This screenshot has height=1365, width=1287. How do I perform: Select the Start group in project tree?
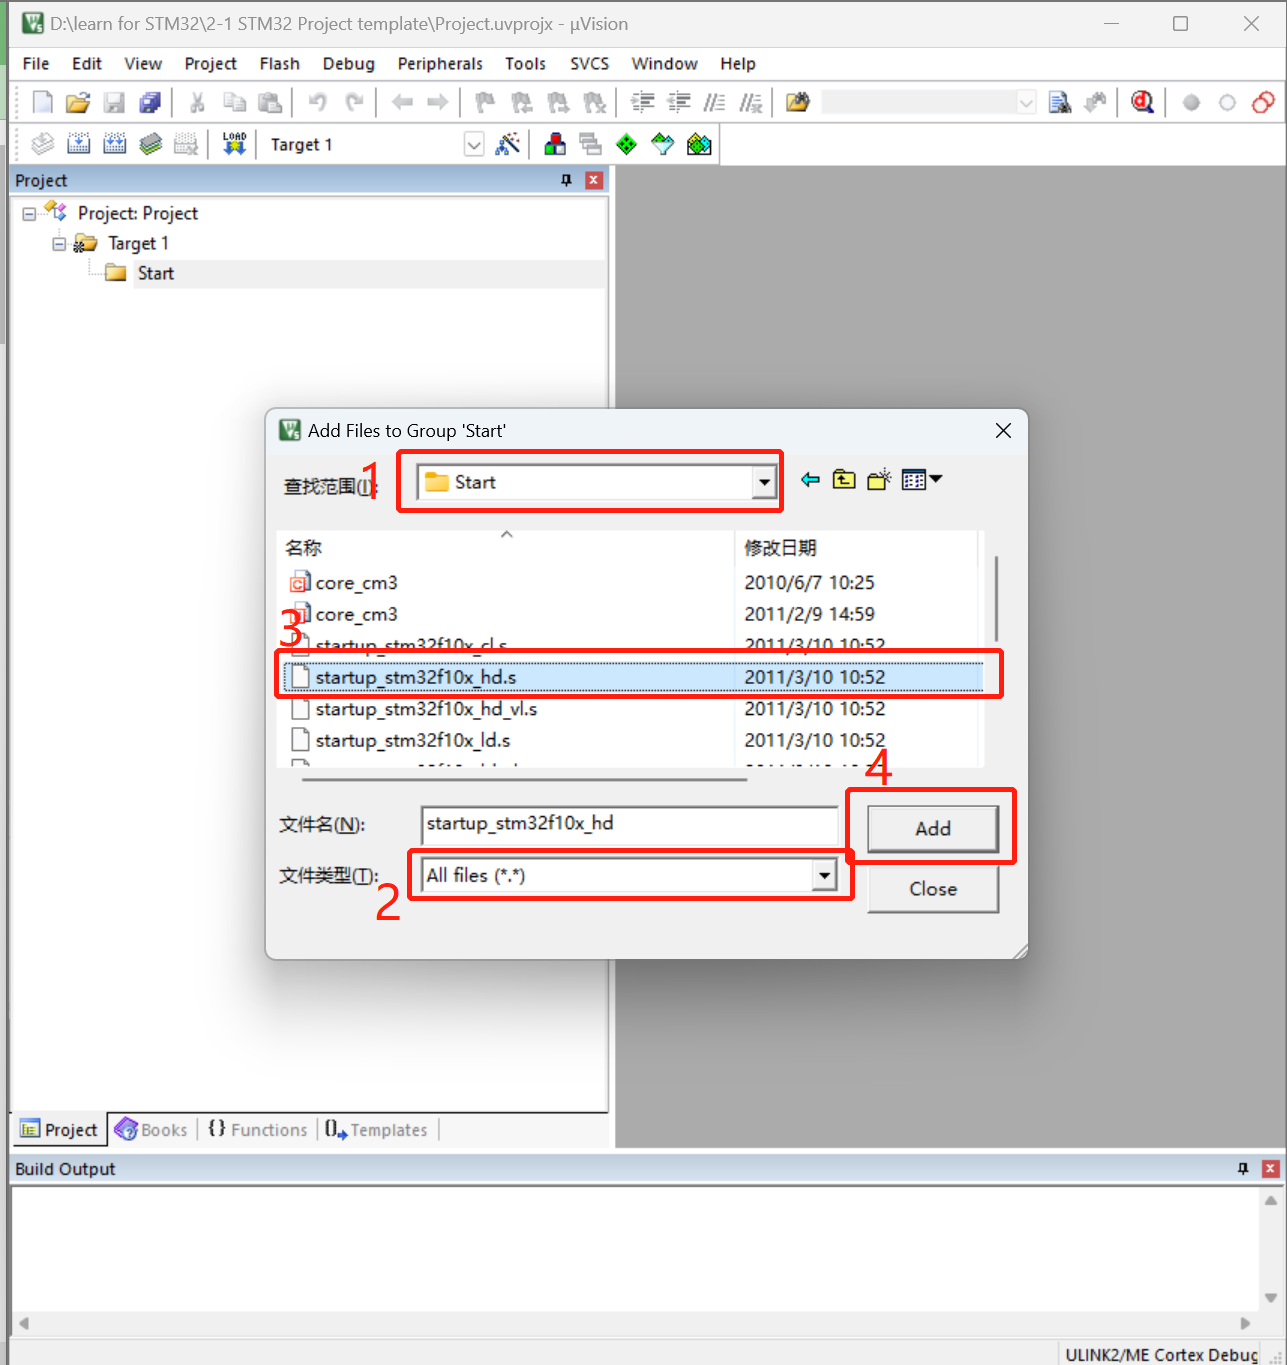tap(155, 273)
